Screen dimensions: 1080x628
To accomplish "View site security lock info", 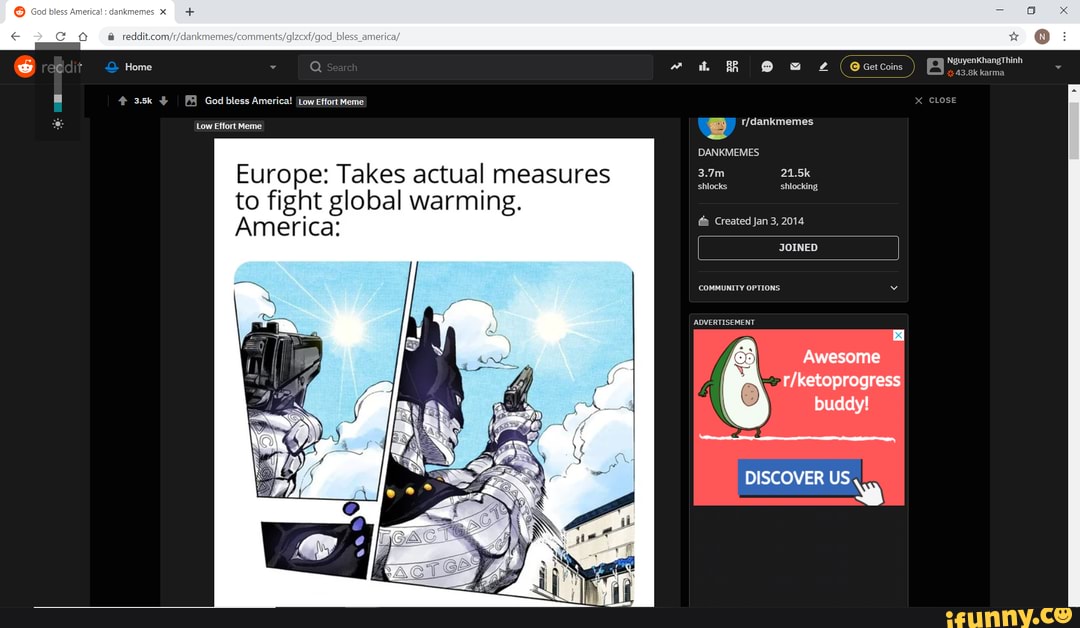I will 110,36.
